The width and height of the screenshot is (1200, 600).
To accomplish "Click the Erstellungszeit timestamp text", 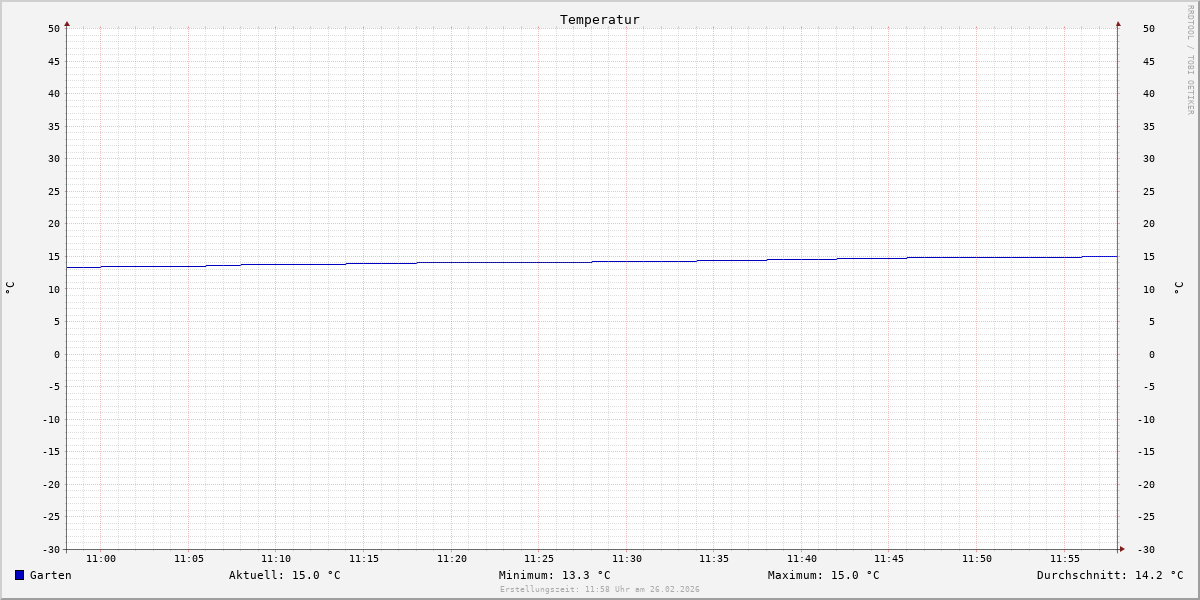I will pyautogui.click(x=600, y=589).
